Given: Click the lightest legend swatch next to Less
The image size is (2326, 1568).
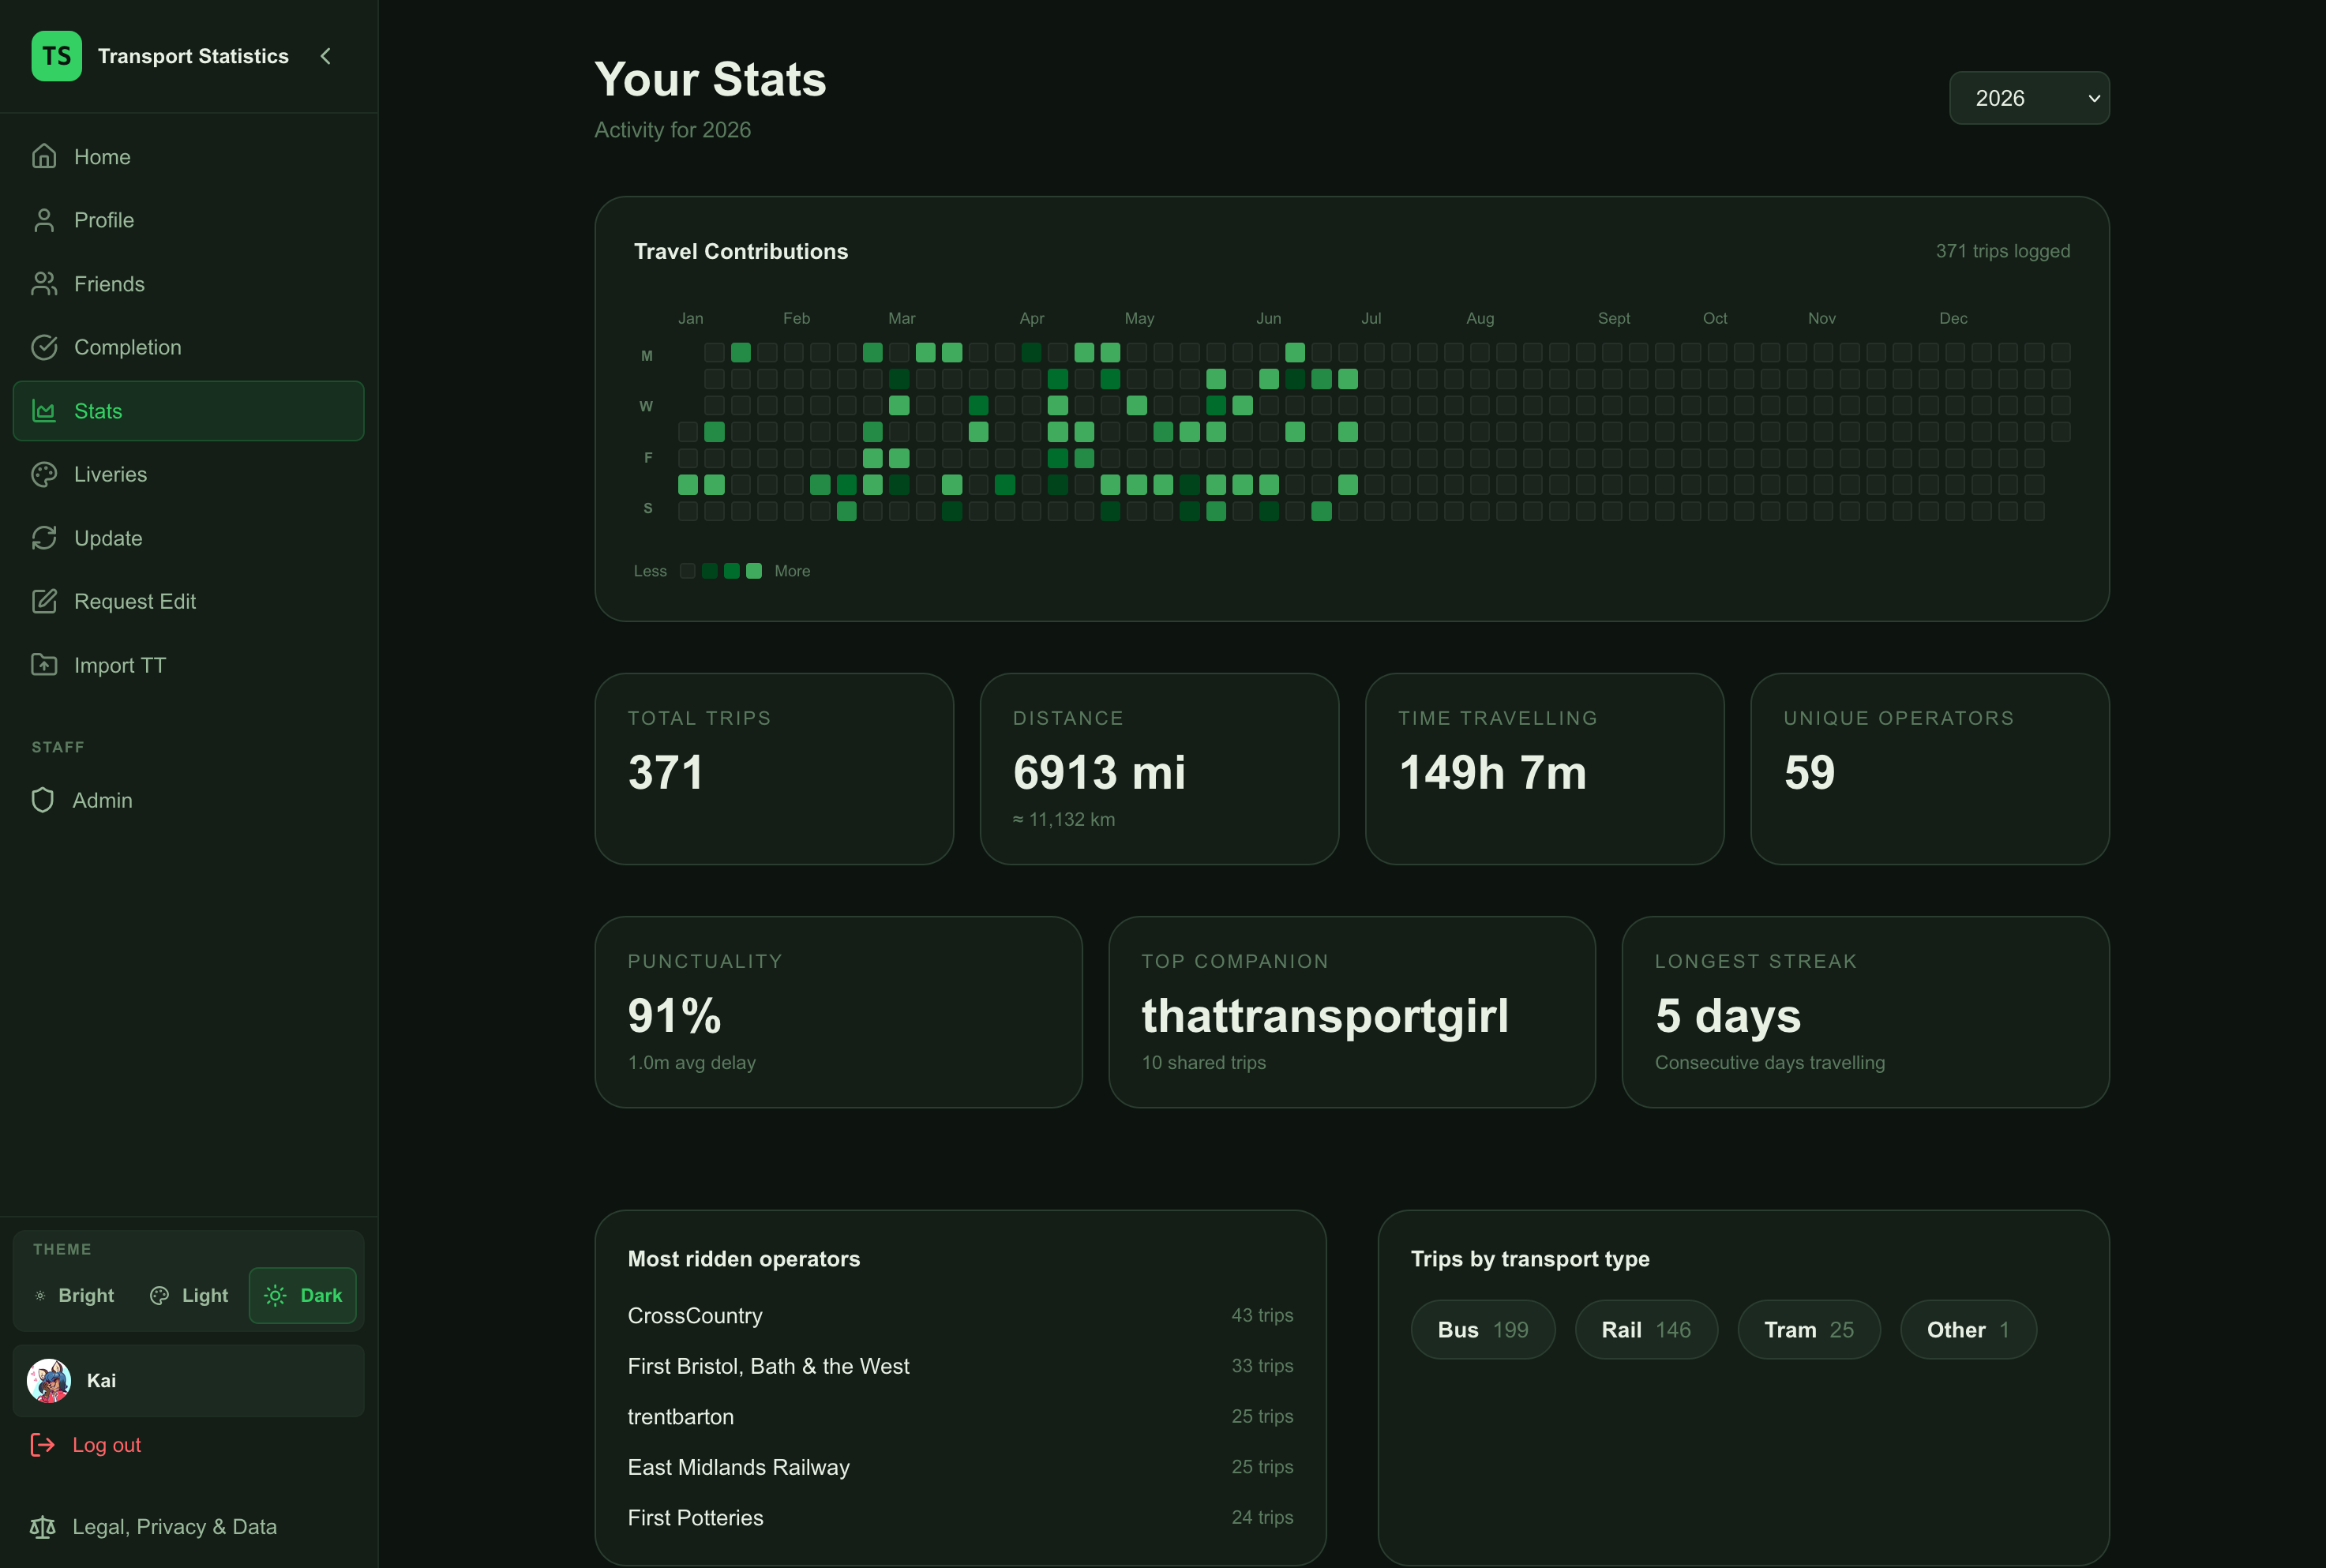Looking at the screenshot, I should coord(688,571).
